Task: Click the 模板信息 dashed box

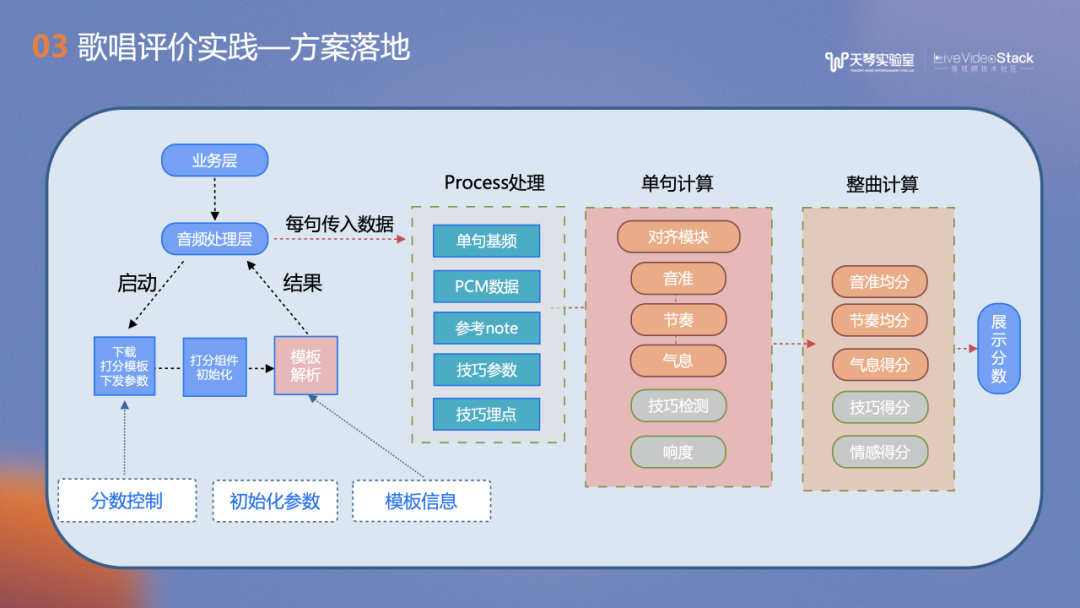Action: (x=422, y=501)
